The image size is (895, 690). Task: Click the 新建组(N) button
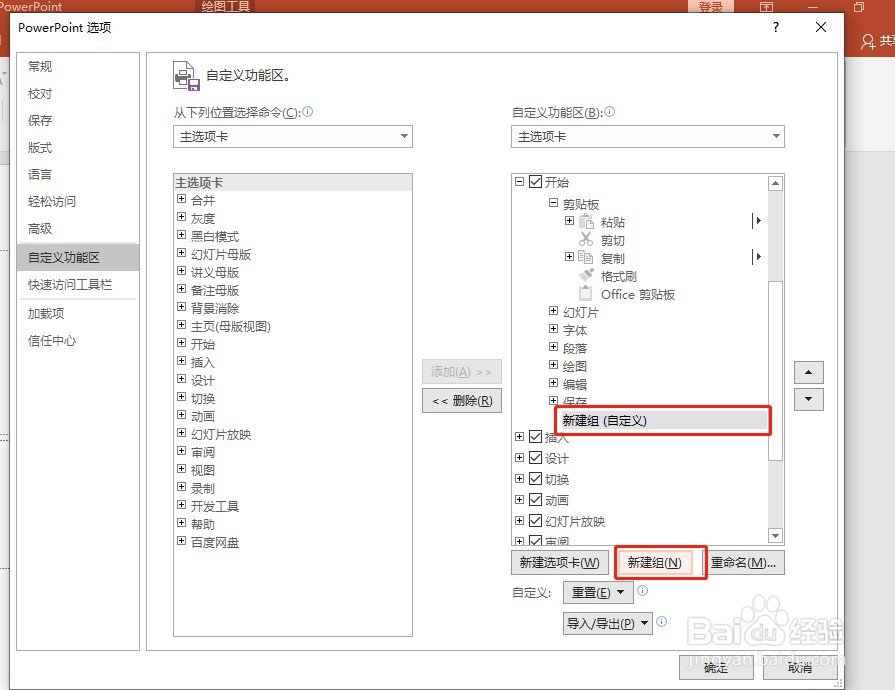pos(655,563)
